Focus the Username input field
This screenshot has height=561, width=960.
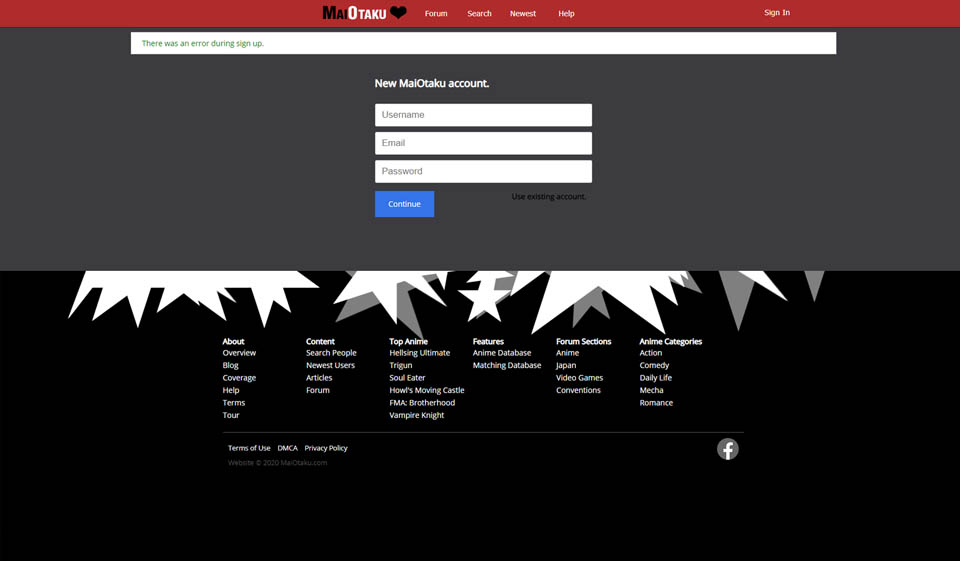(483, 115)
